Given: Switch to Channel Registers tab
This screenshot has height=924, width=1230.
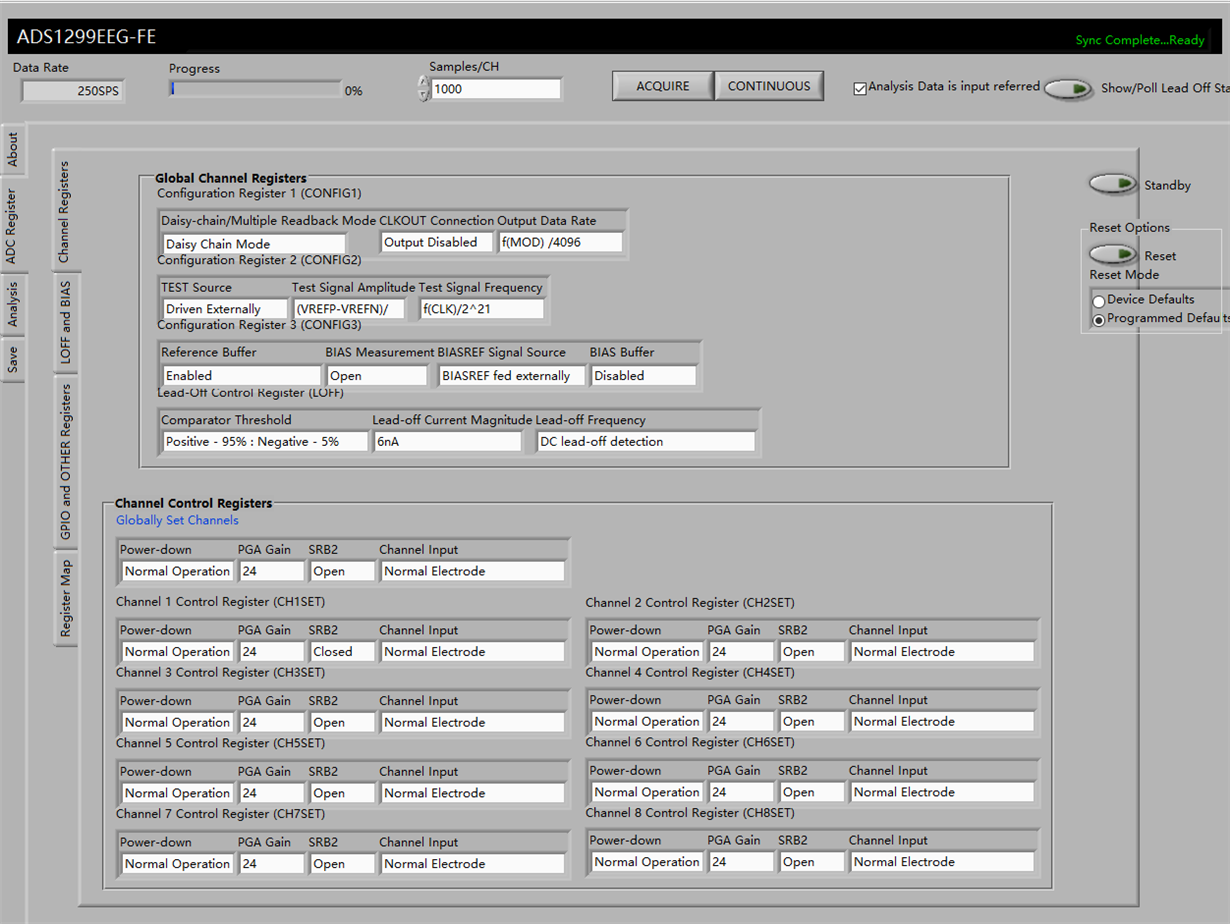Looking at the screenshot, I should point(65,214).
